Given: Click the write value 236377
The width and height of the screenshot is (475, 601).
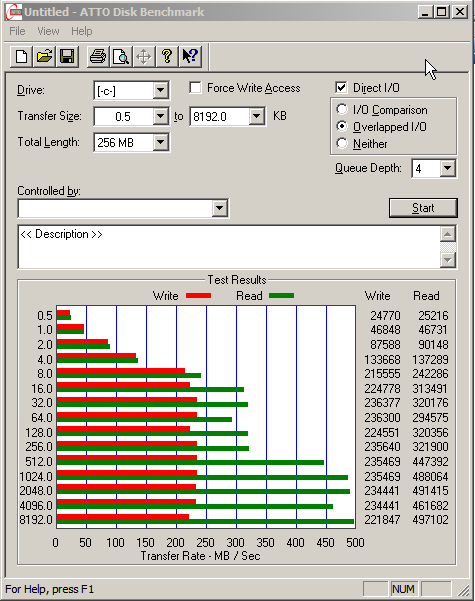Looking at the screenshot, I should pyautogui.click(x=382, y=403).
